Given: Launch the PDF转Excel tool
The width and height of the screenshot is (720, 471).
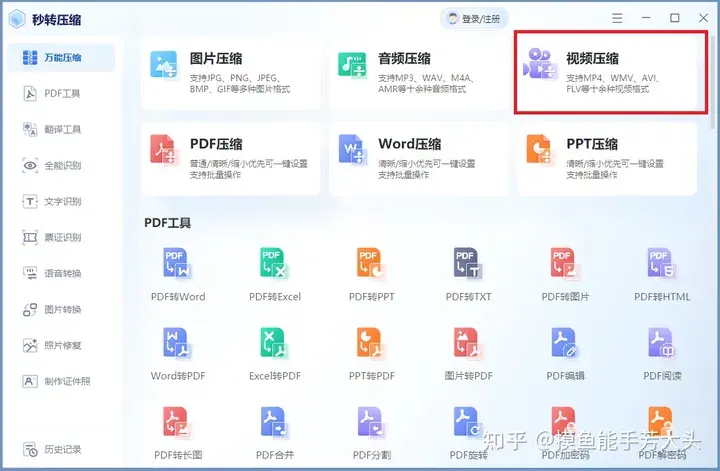Looking at the screenshot, I should [275, 275].
